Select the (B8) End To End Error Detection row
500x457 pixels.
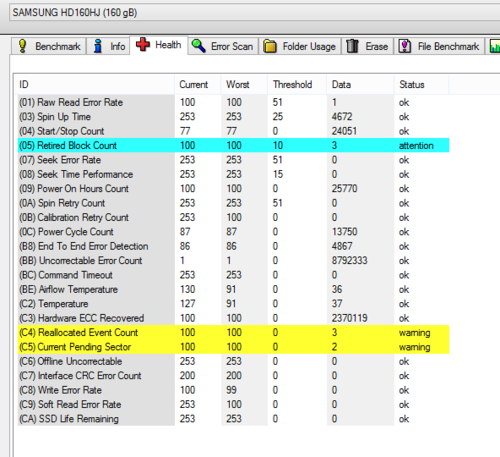(233, 246)
